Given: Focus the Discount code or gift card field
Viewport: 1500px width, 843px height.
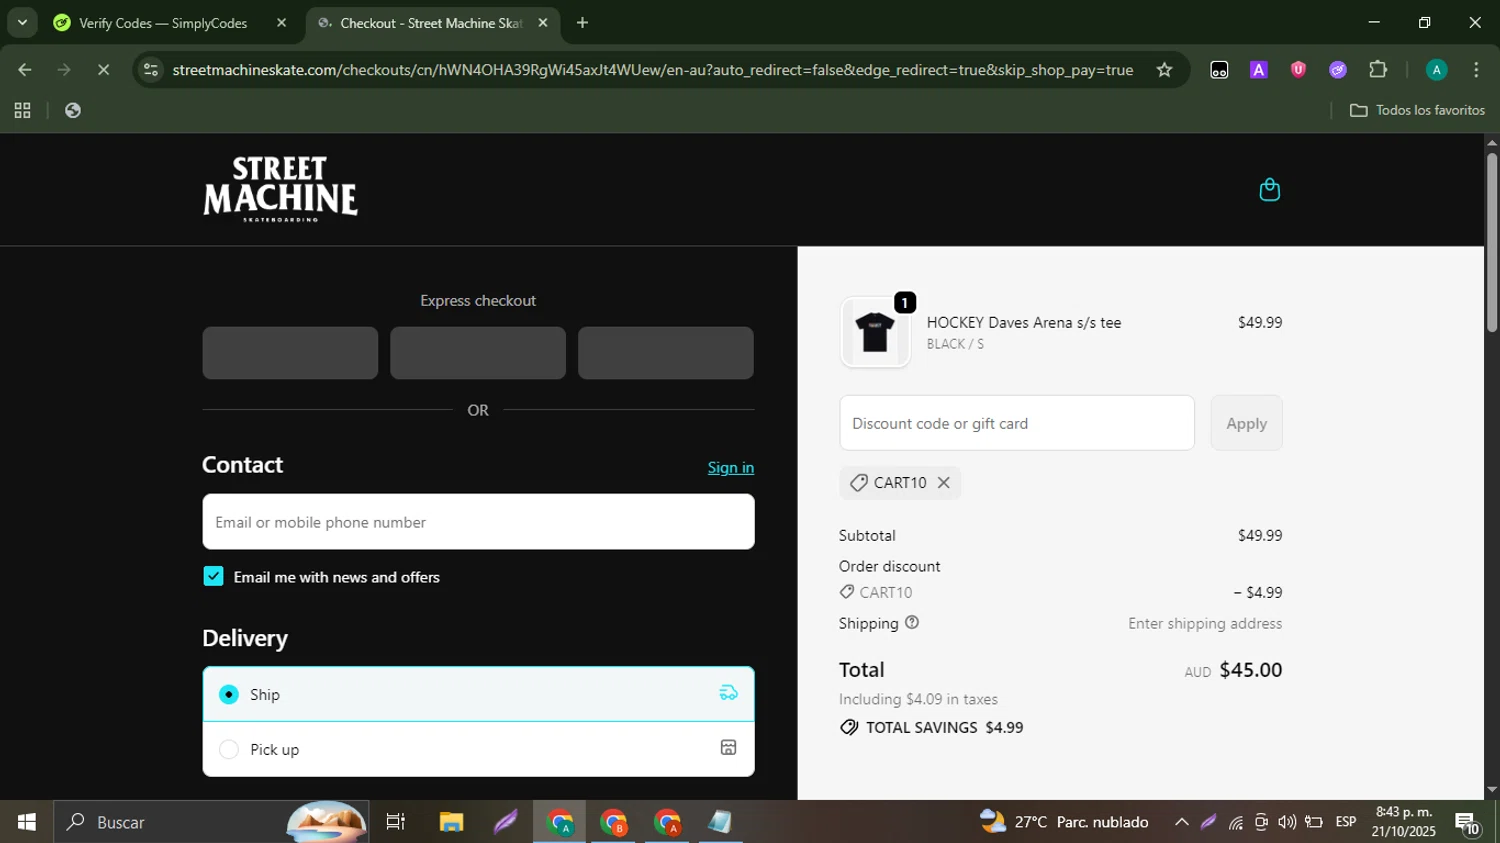Looking at the screenshot, I should click(x=1016, y=423).
